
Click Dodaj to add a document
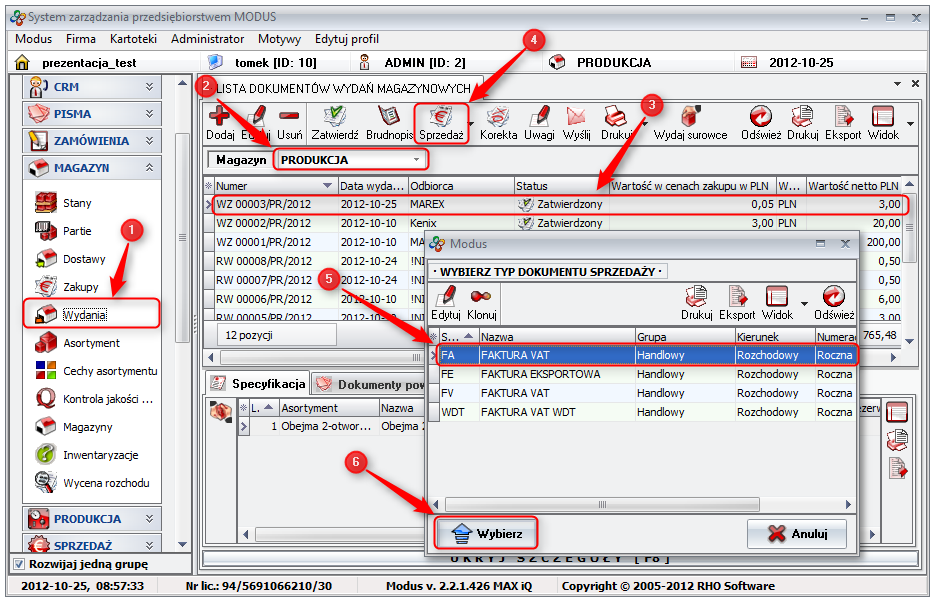220,123
